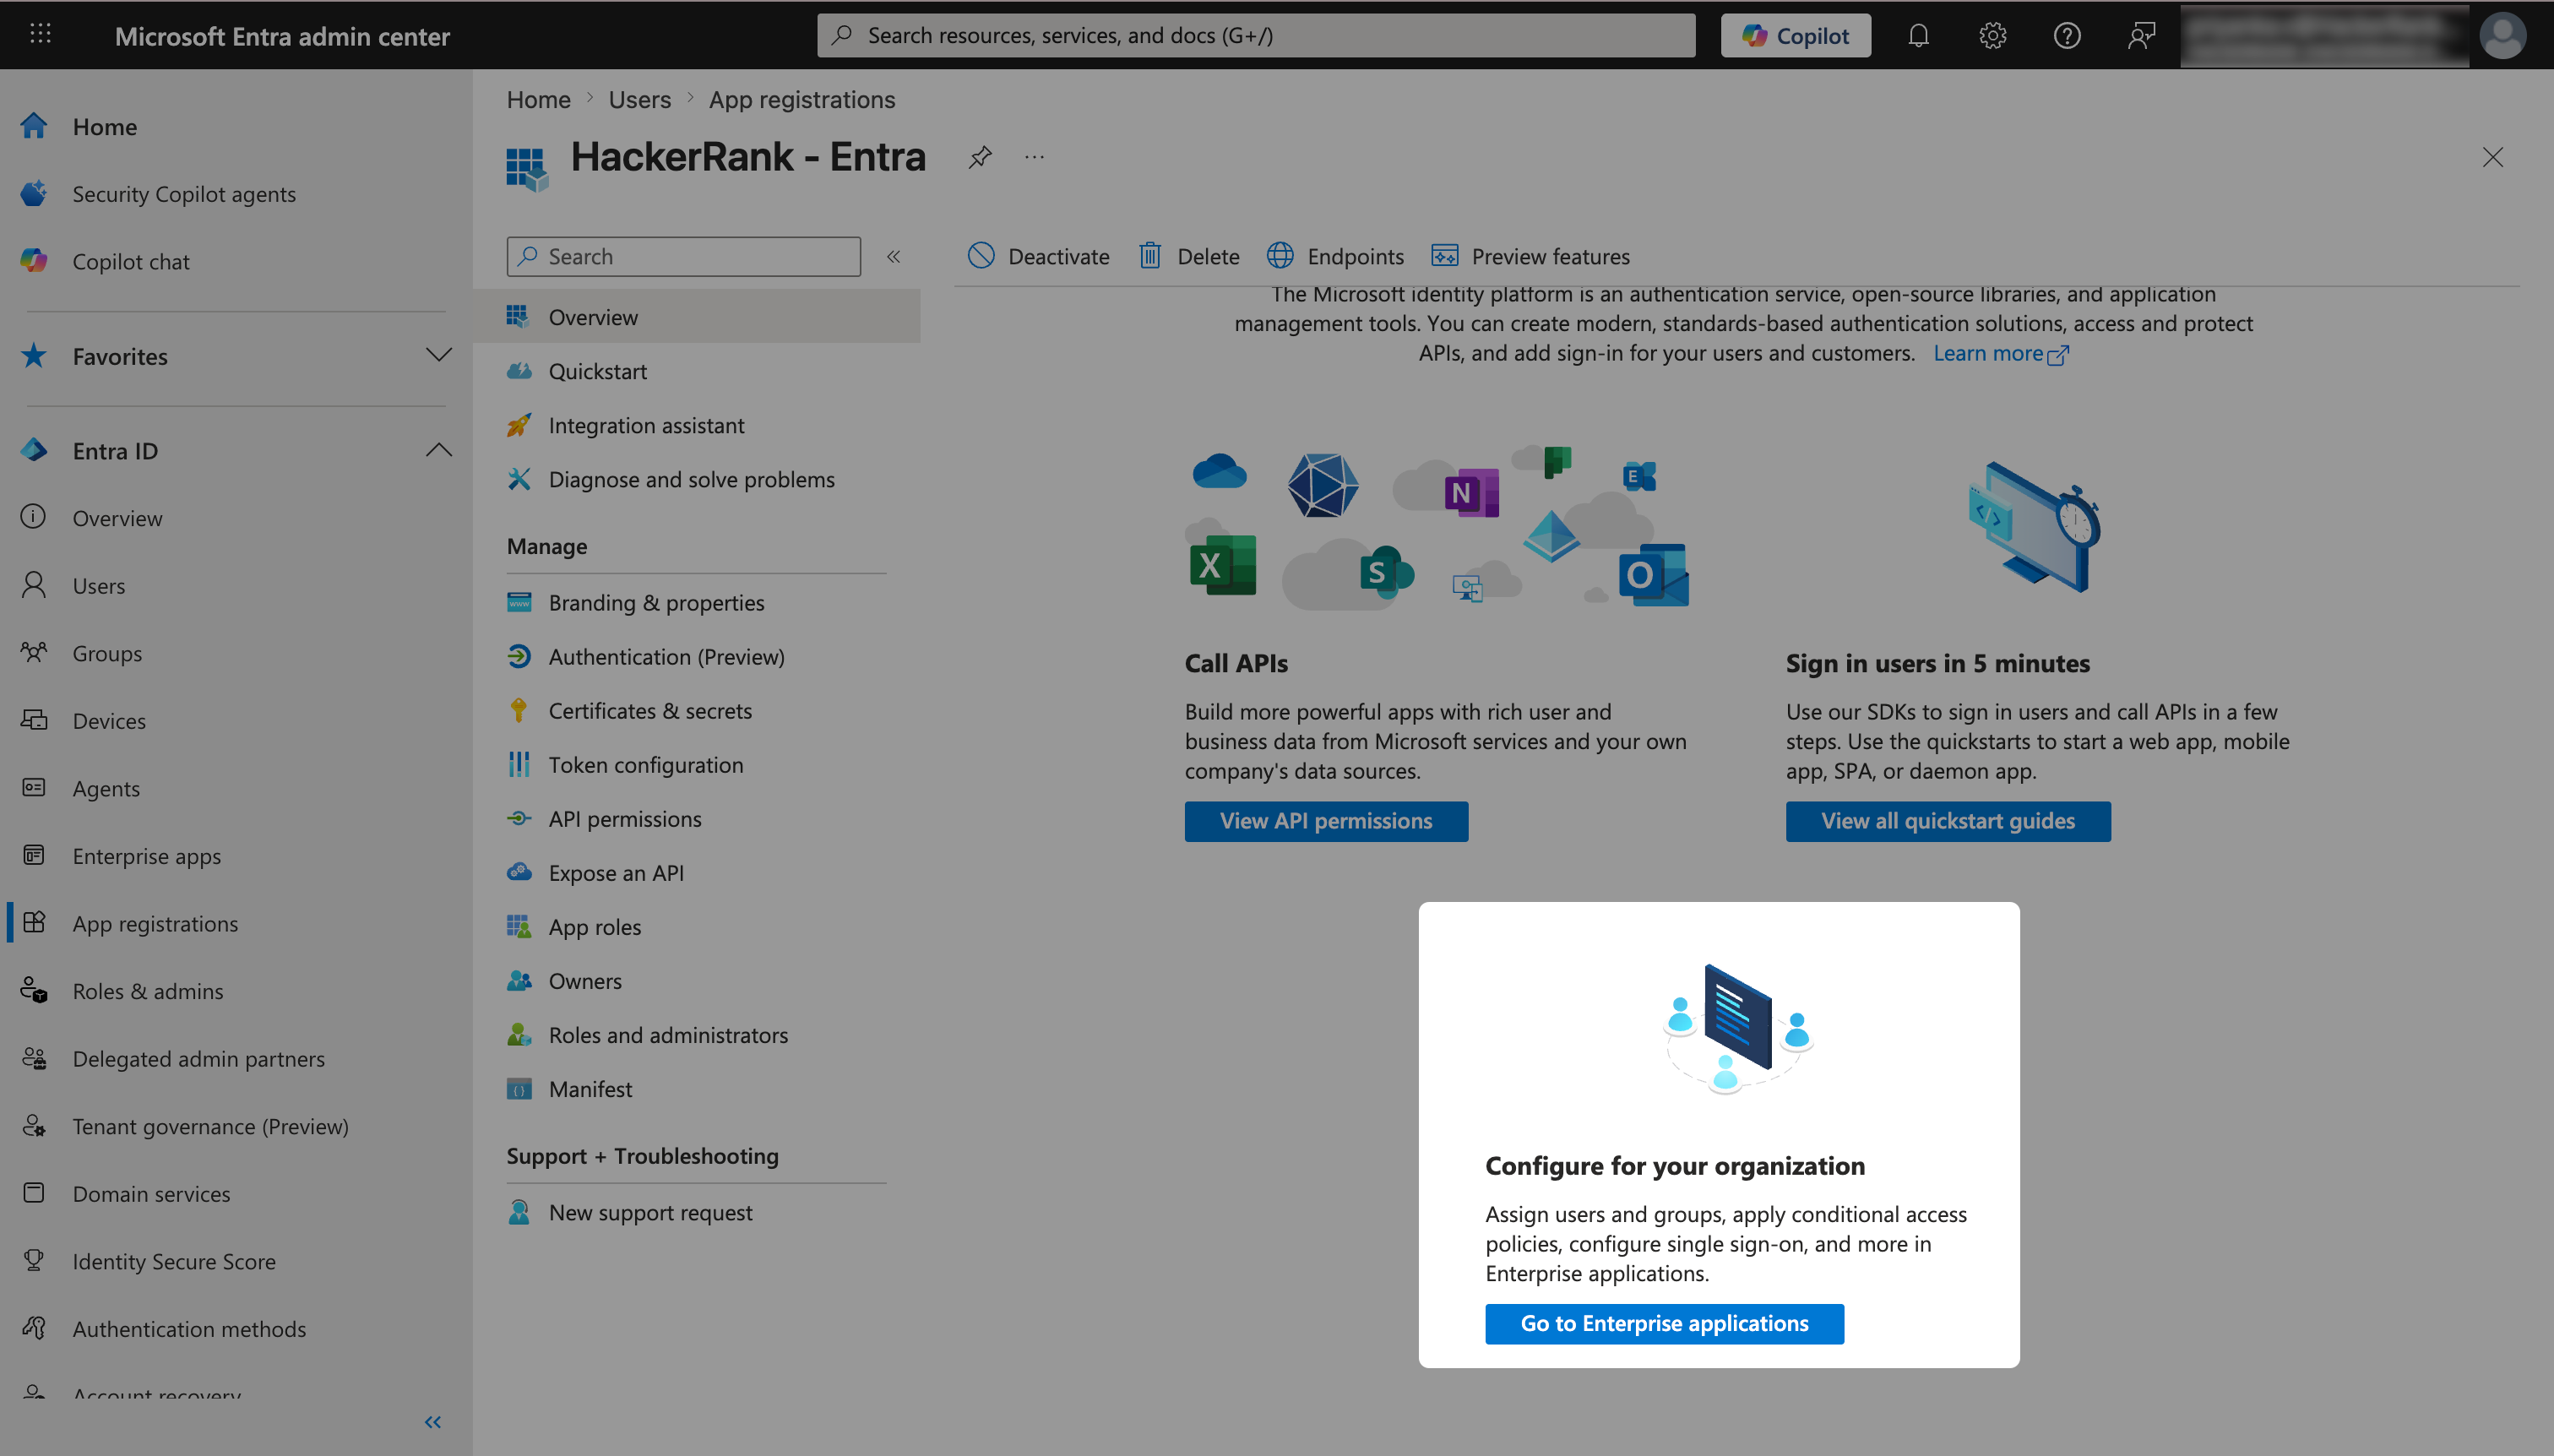Focus the global search resources box
Image resolution: width=2554 pixels, height=1456 pixels.
(x=1256, y=36)
